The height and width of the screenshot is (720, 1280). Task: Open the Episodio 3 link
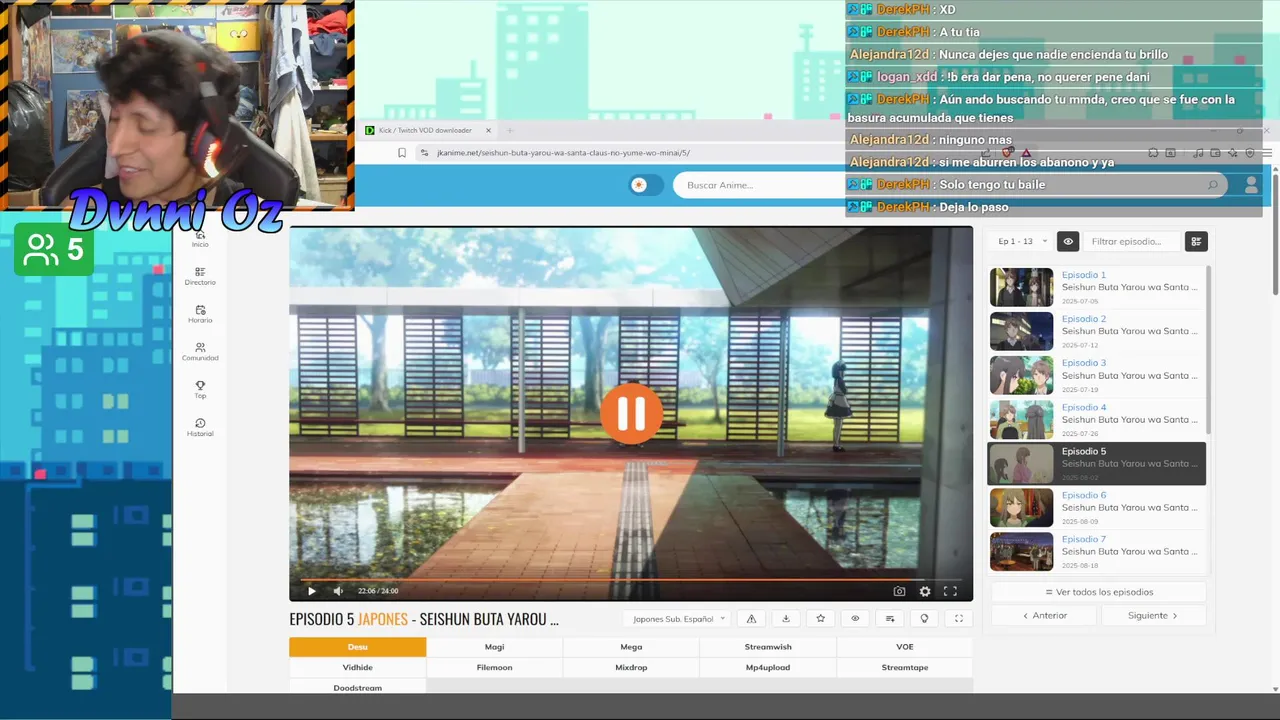point(1083,363)
